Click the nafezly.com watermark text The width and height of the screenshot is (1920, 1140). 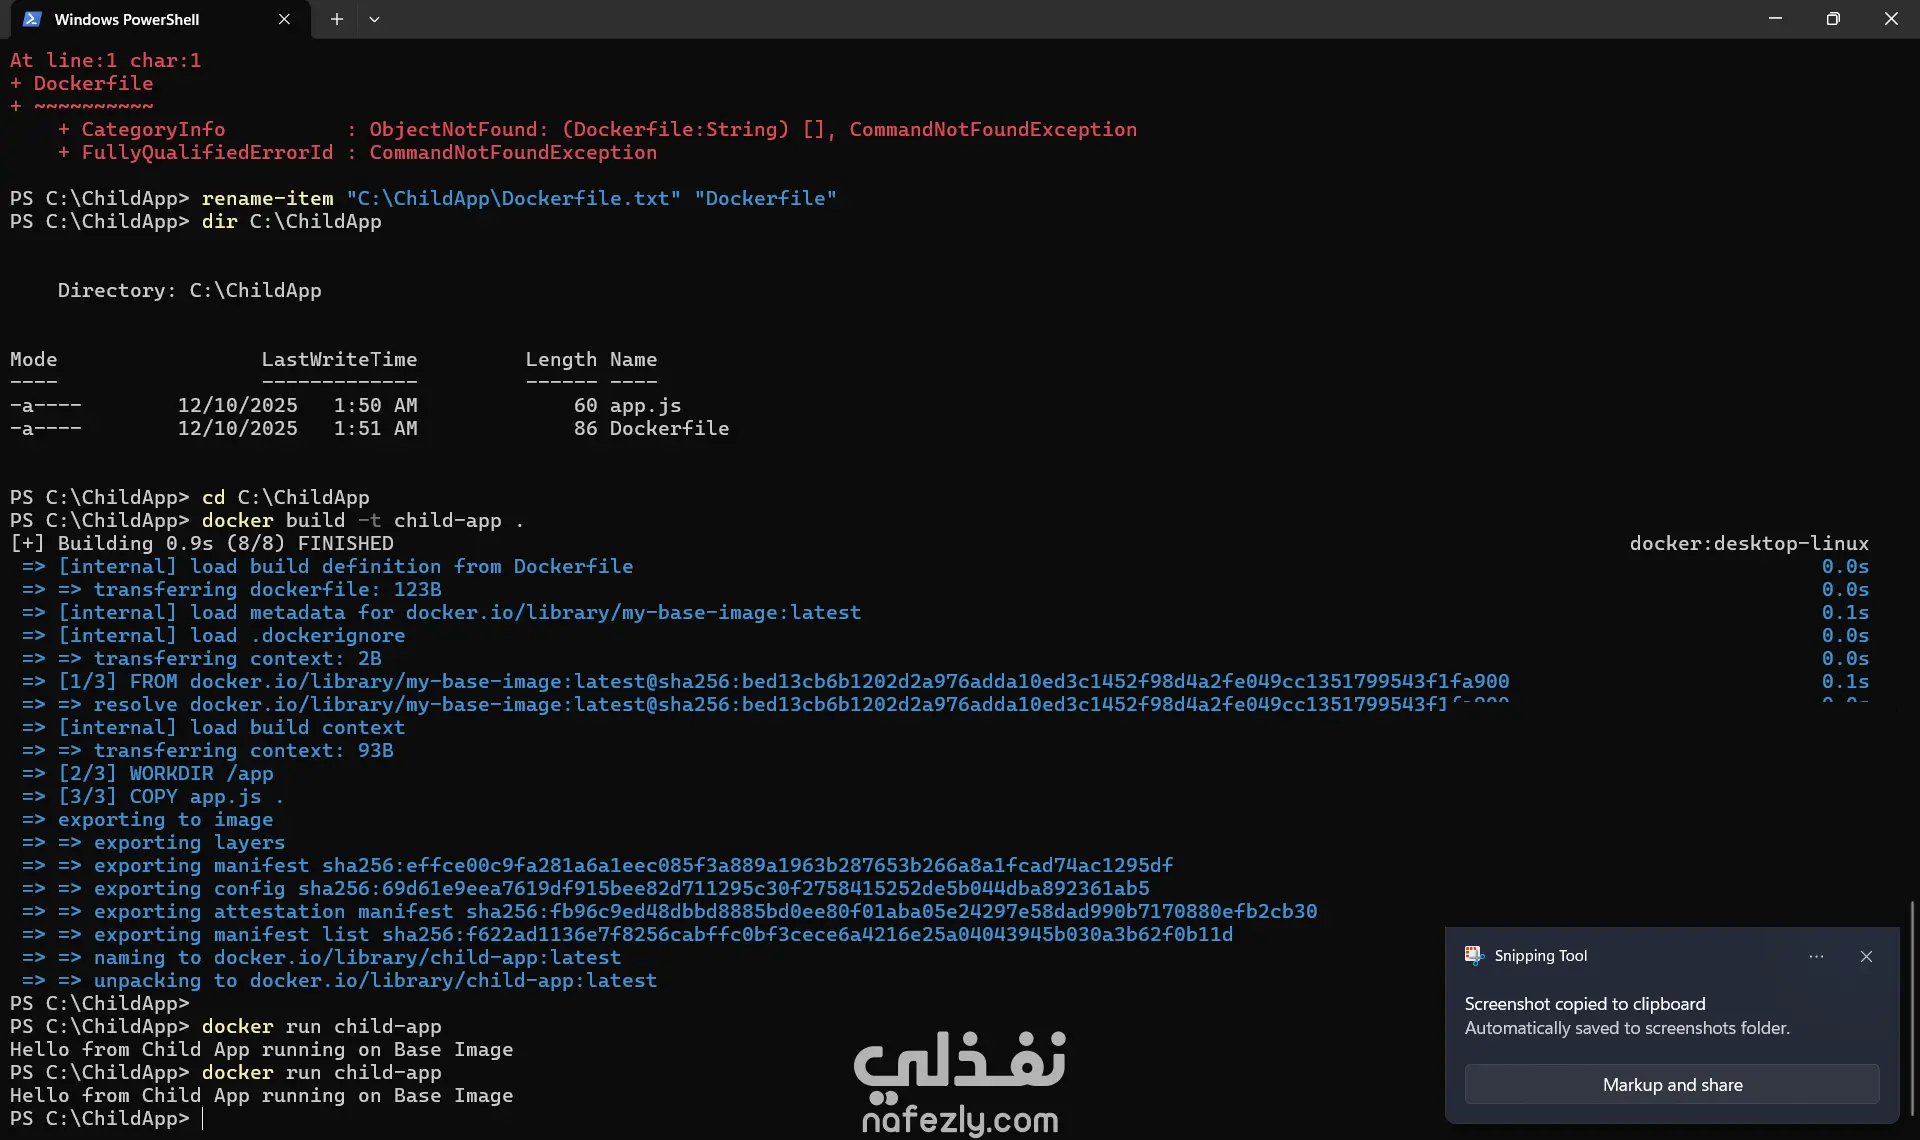point(959,1119)
